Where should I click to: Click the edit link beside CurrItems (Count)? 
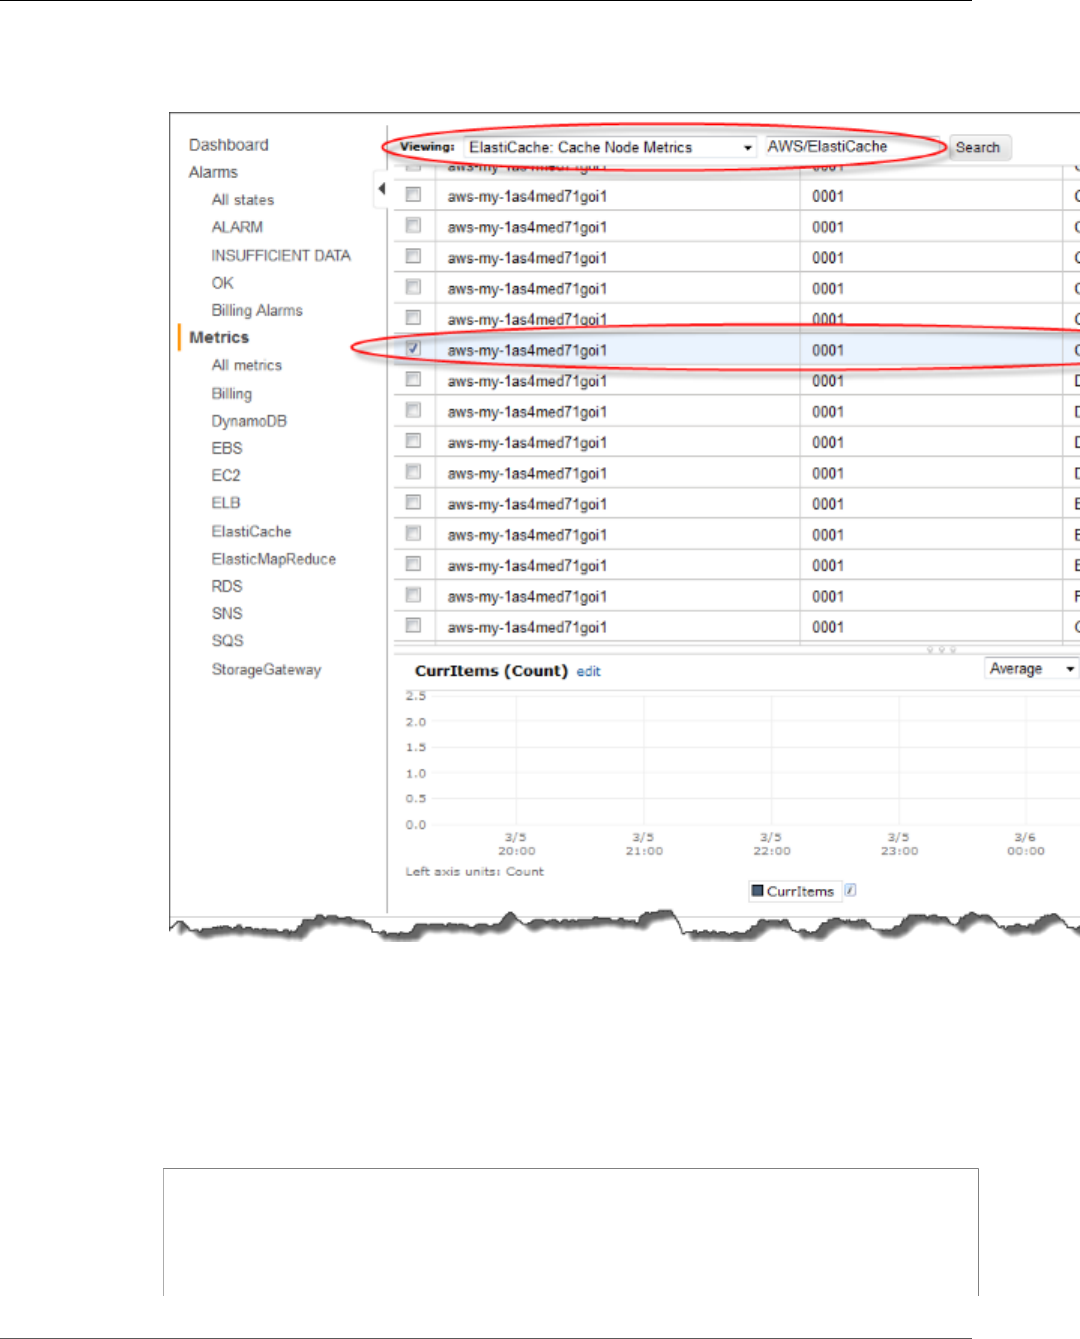[x=588, y=671]
